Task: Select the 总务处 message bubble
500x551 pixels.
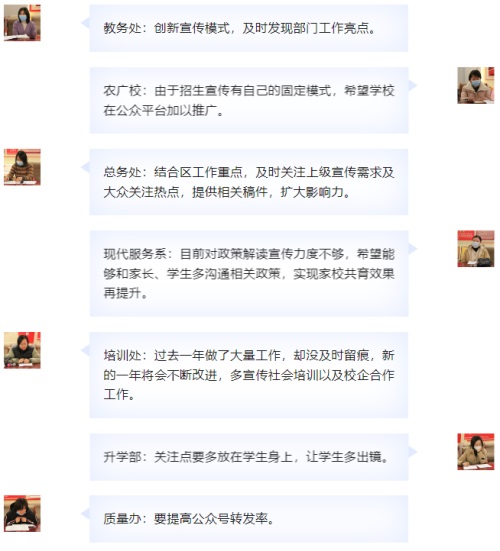Action: (249, 182)
